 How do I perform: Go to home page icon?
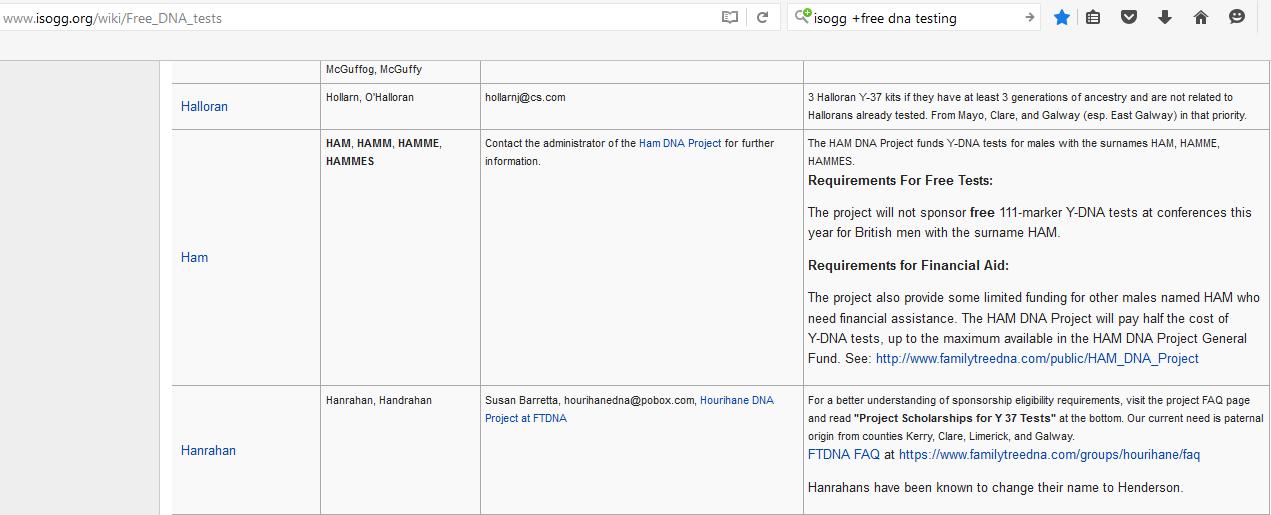coord(1201,17)
